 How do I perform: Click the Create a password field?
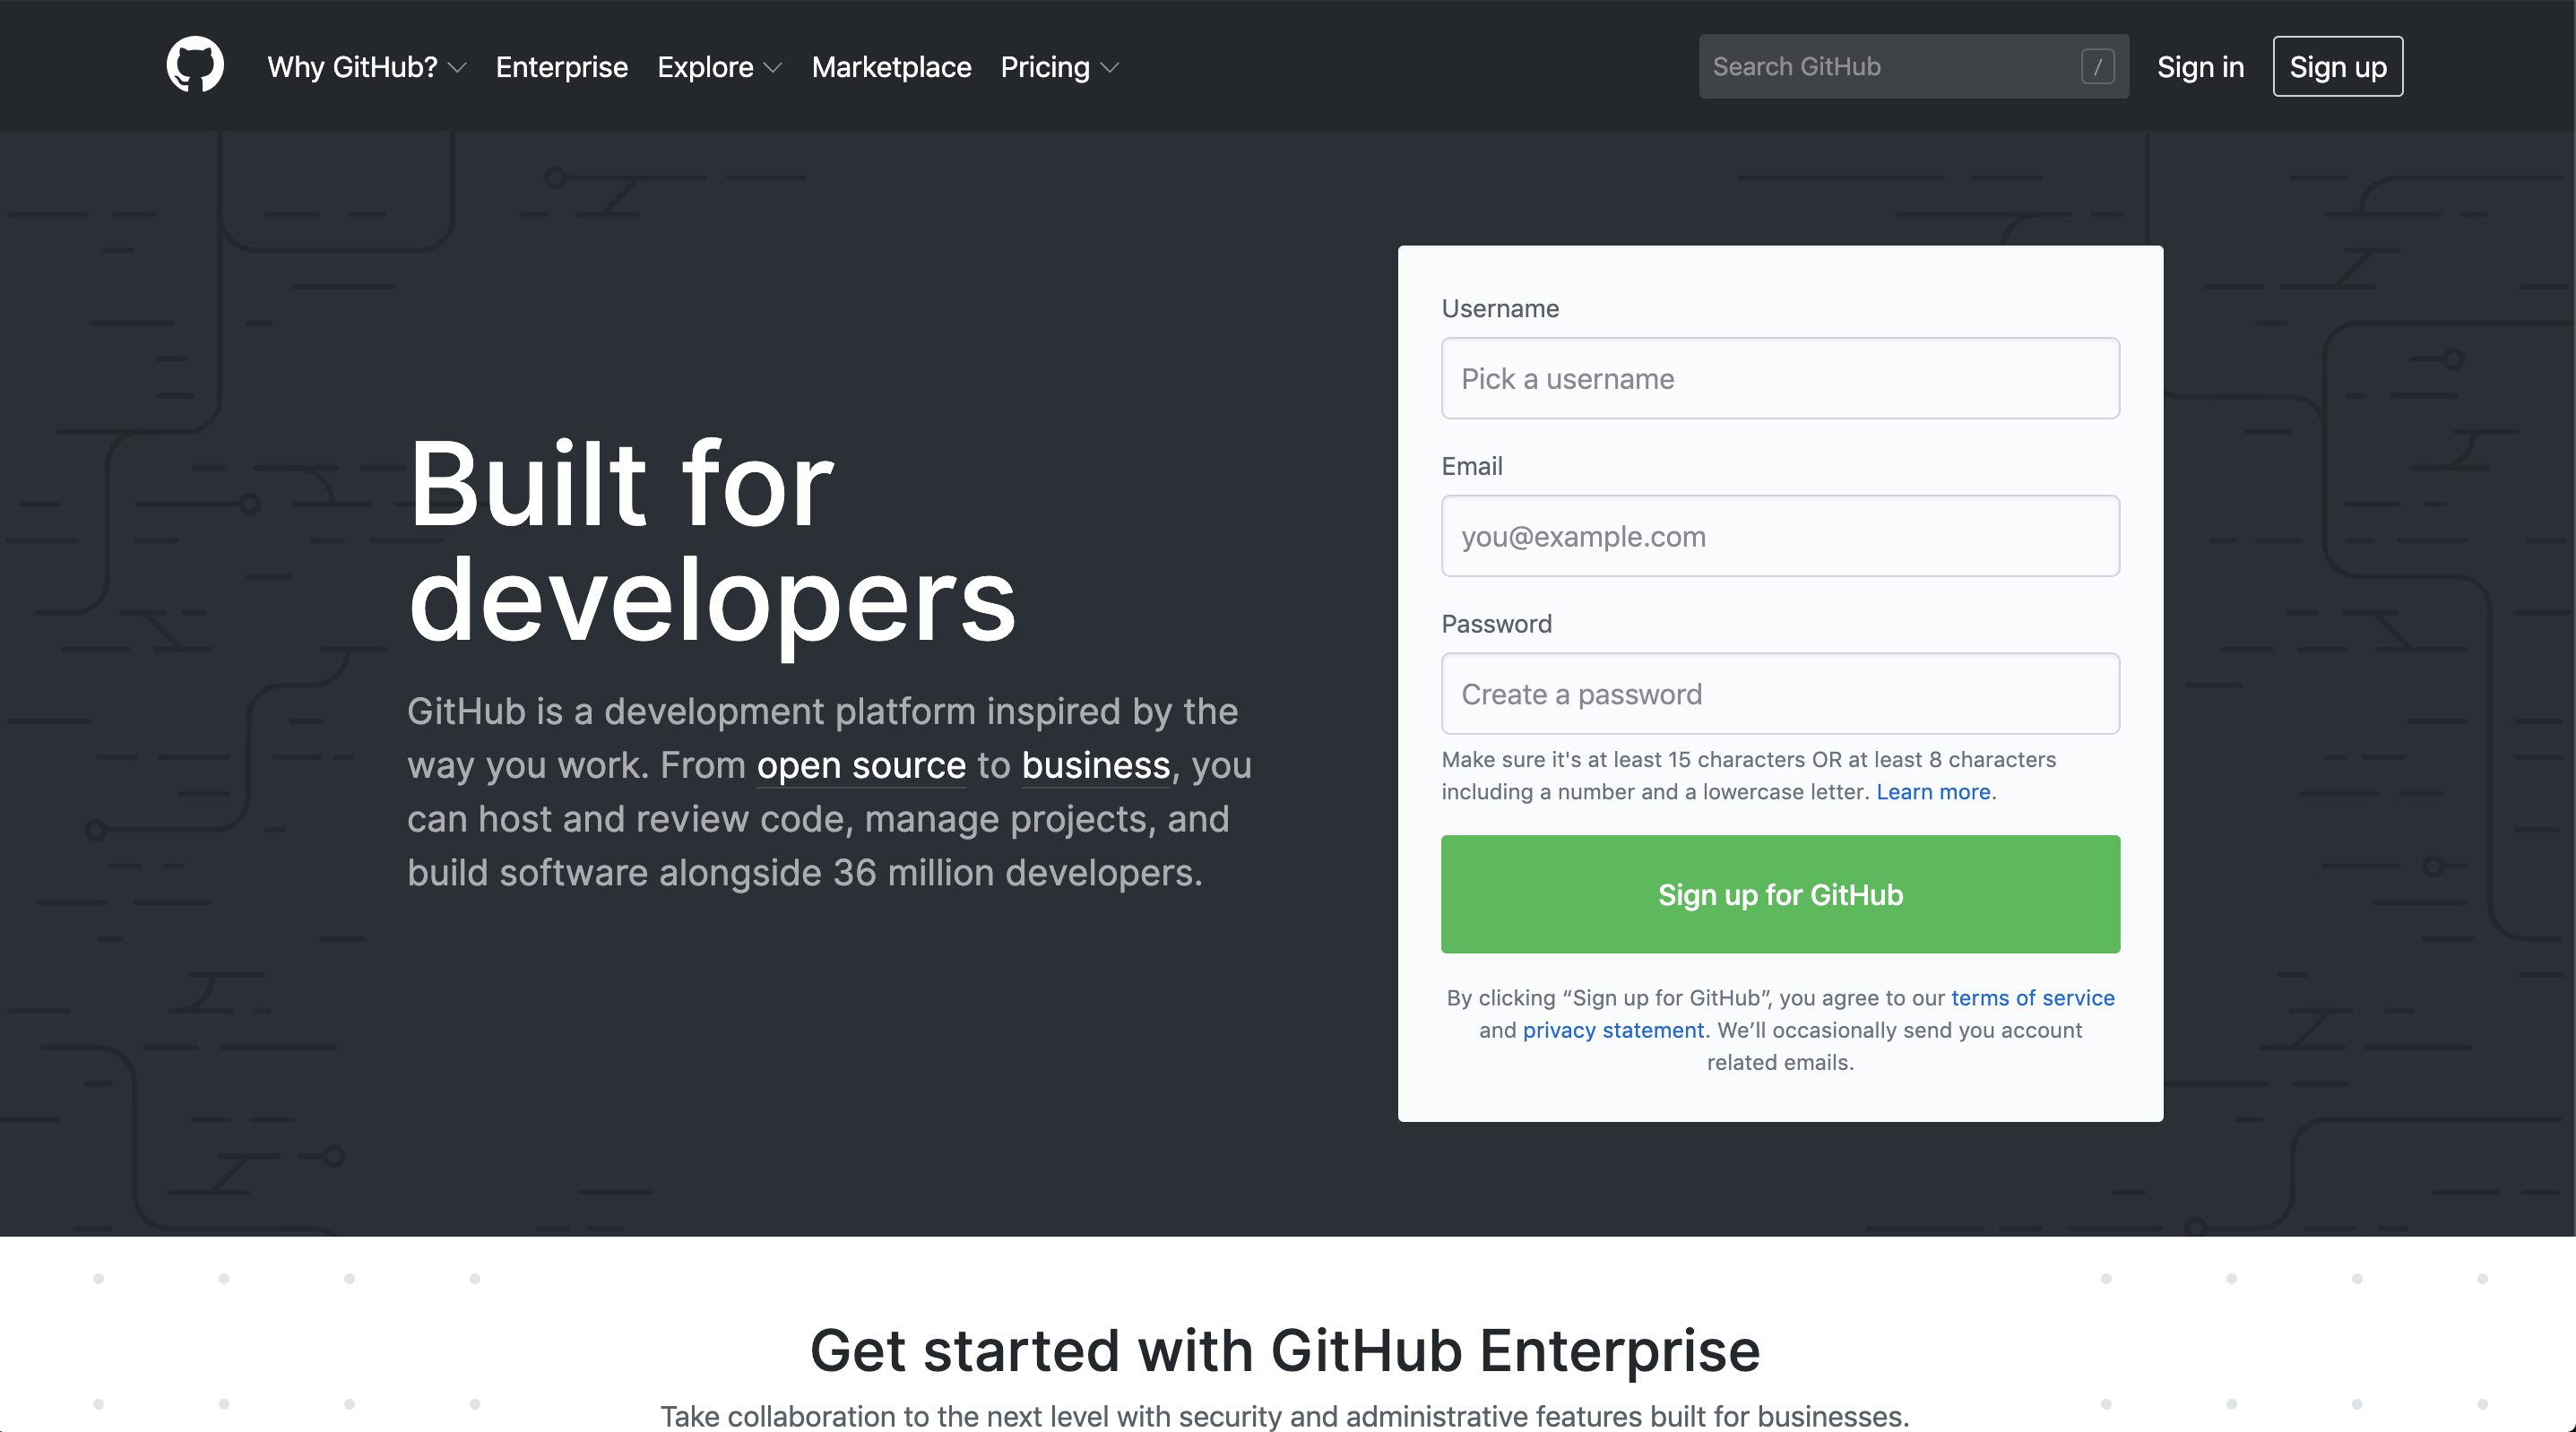coord(1780,694)
